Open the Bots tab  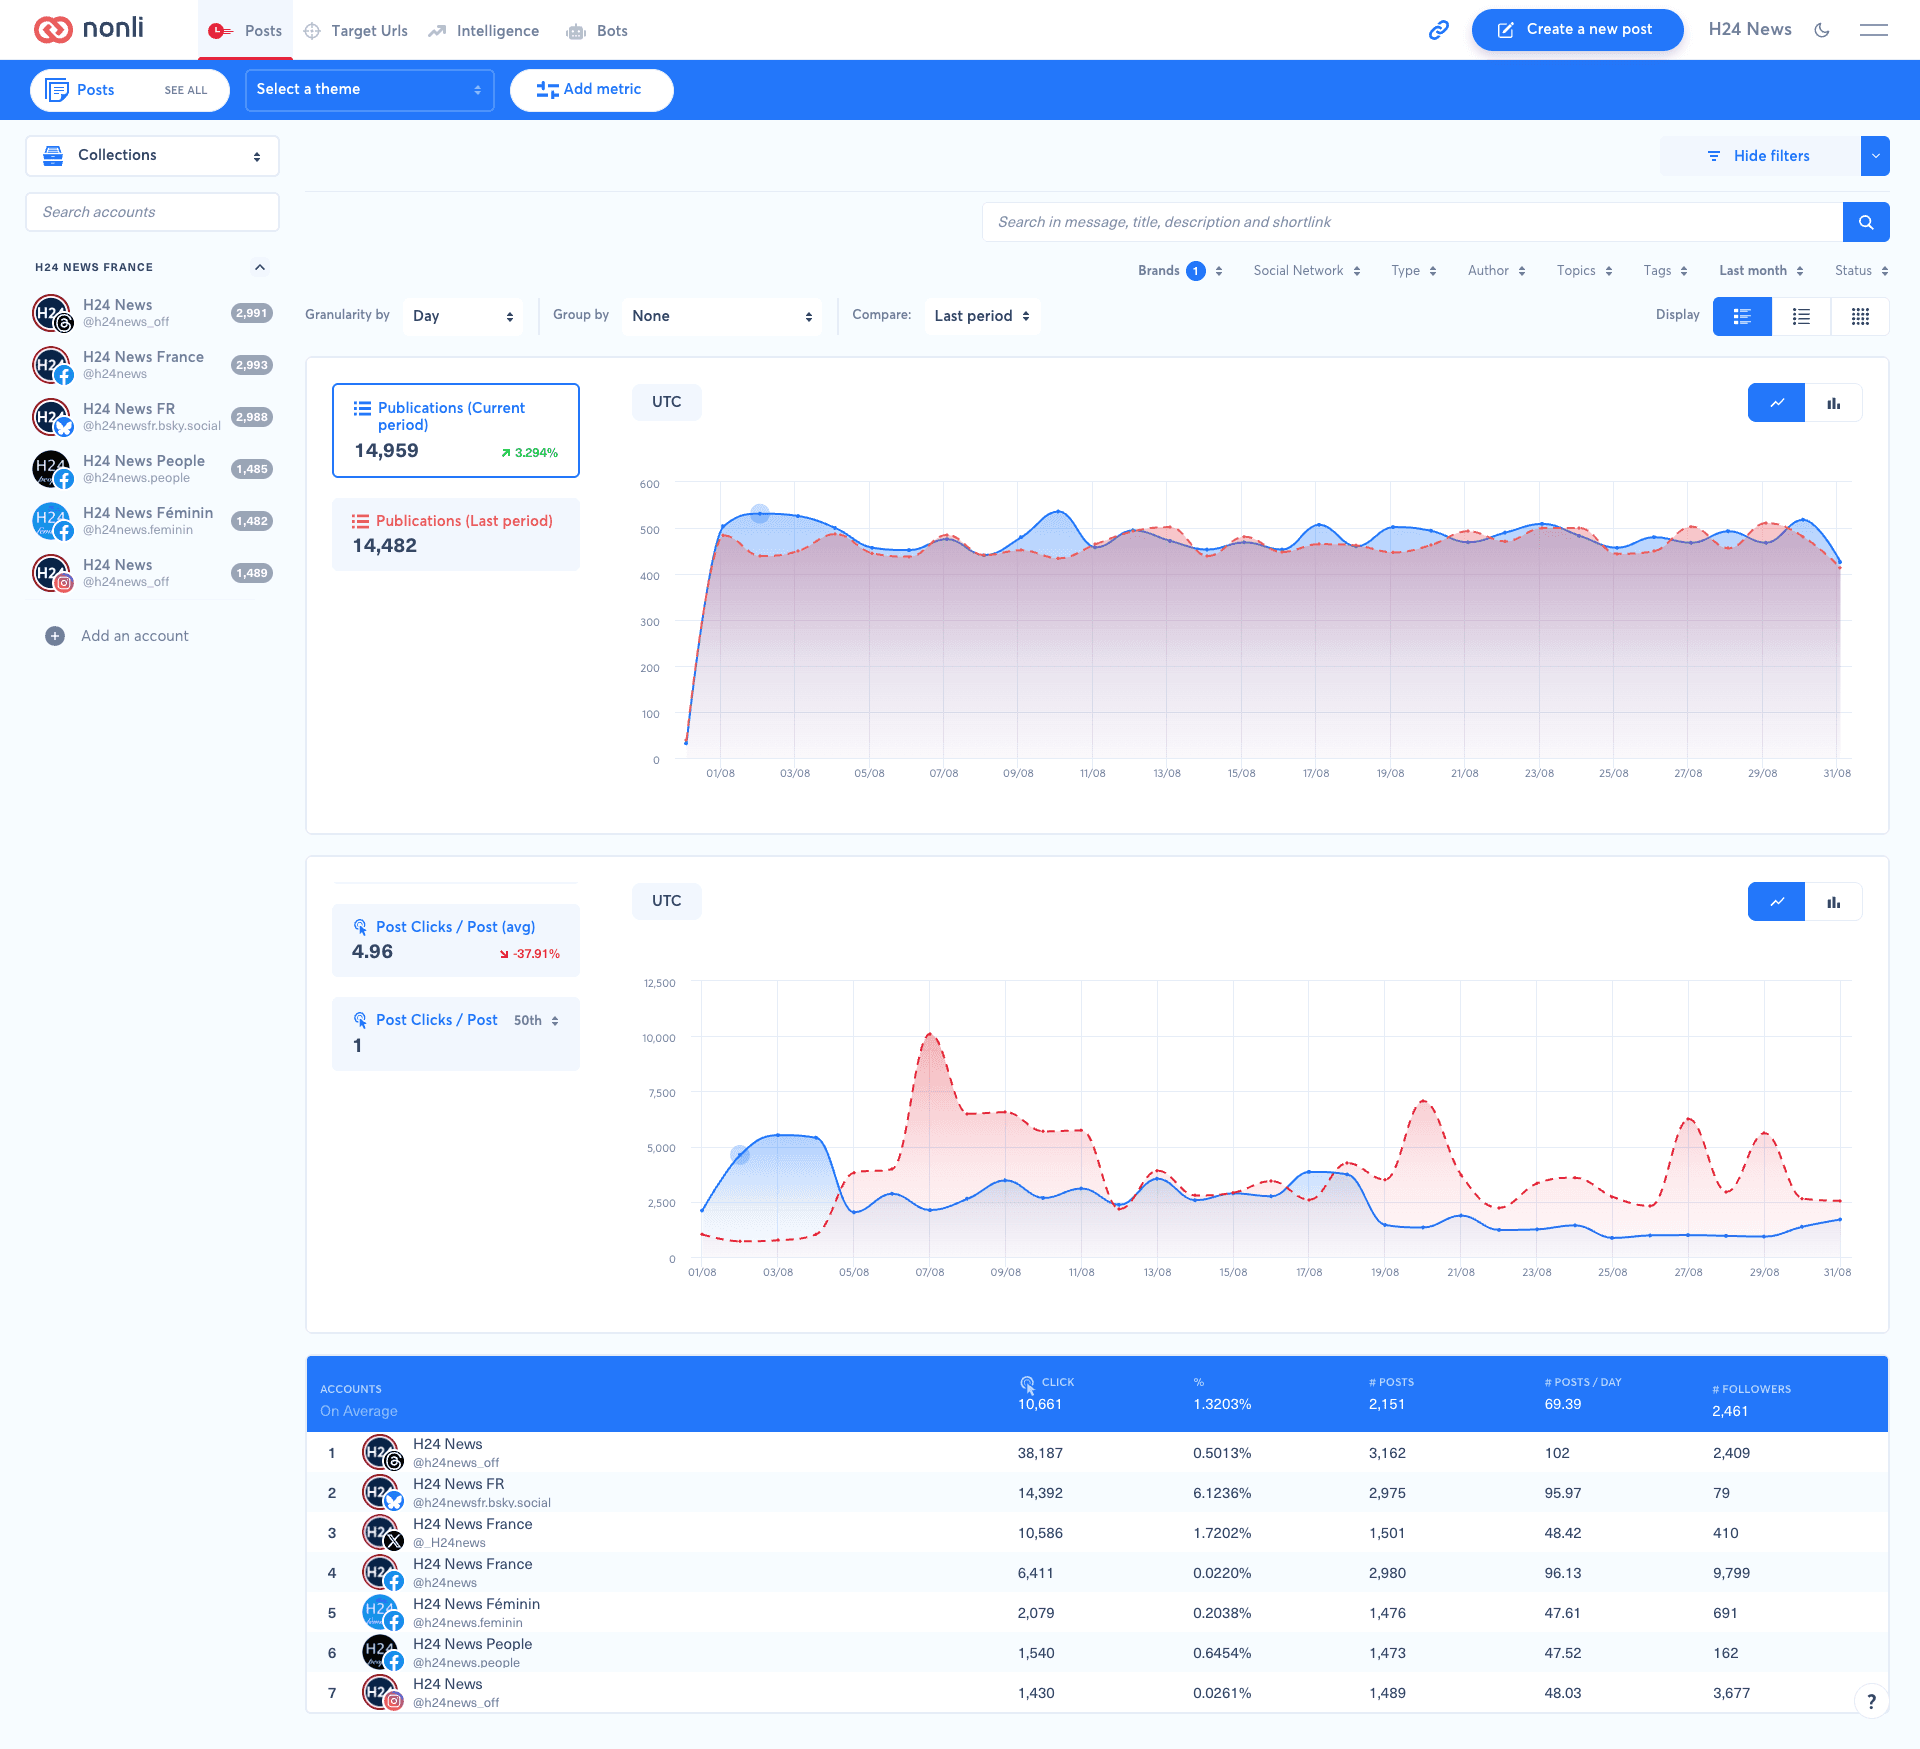597,31
